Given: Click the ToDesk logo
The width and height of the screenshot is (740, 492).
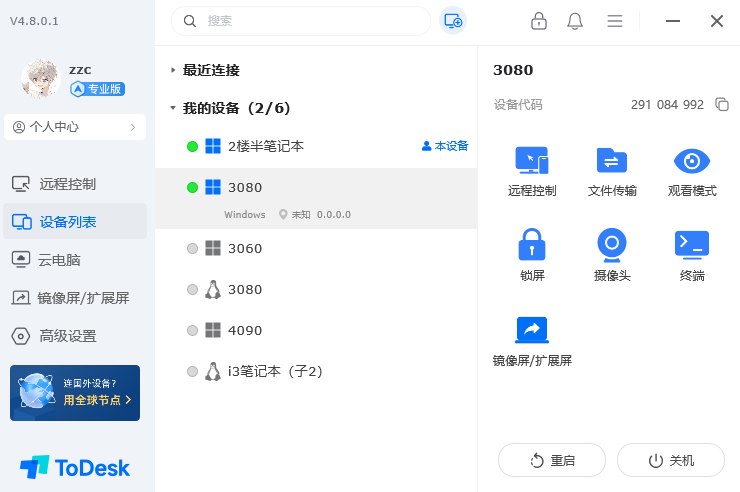Looking at the screenshot, I should point(75,467).
